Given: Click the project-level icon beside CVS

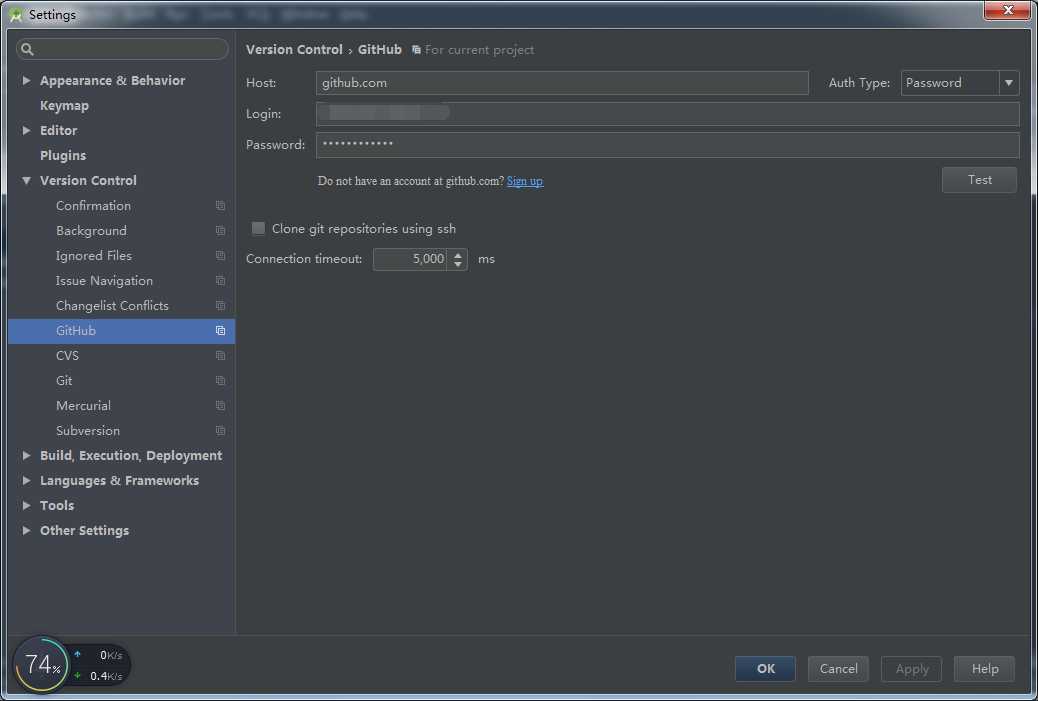Looking at the screenshot, I should tap(220, 356).
